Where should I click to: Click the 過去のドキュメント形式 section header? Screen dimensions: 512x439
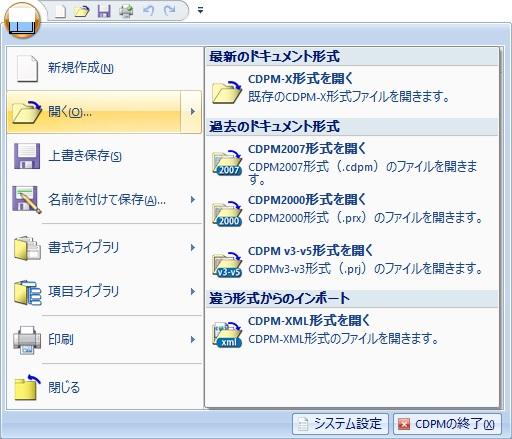(x=352, y=127)
